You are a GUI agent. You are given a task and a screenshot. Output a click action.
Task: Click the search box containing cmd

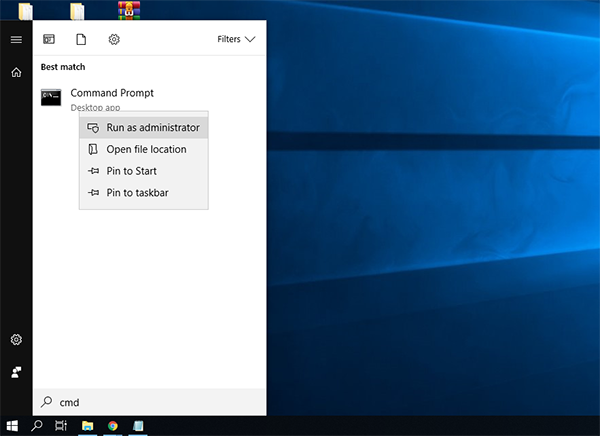click(x=150, y=402)
